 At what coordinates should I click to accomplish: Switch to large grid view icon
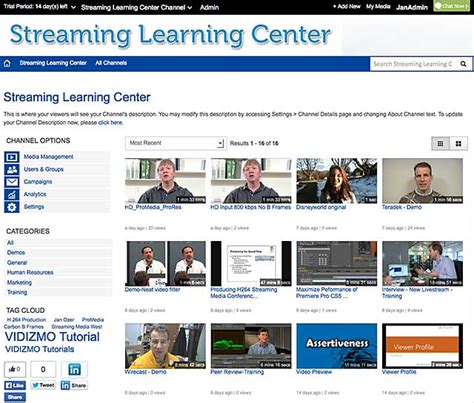(459, 143)
